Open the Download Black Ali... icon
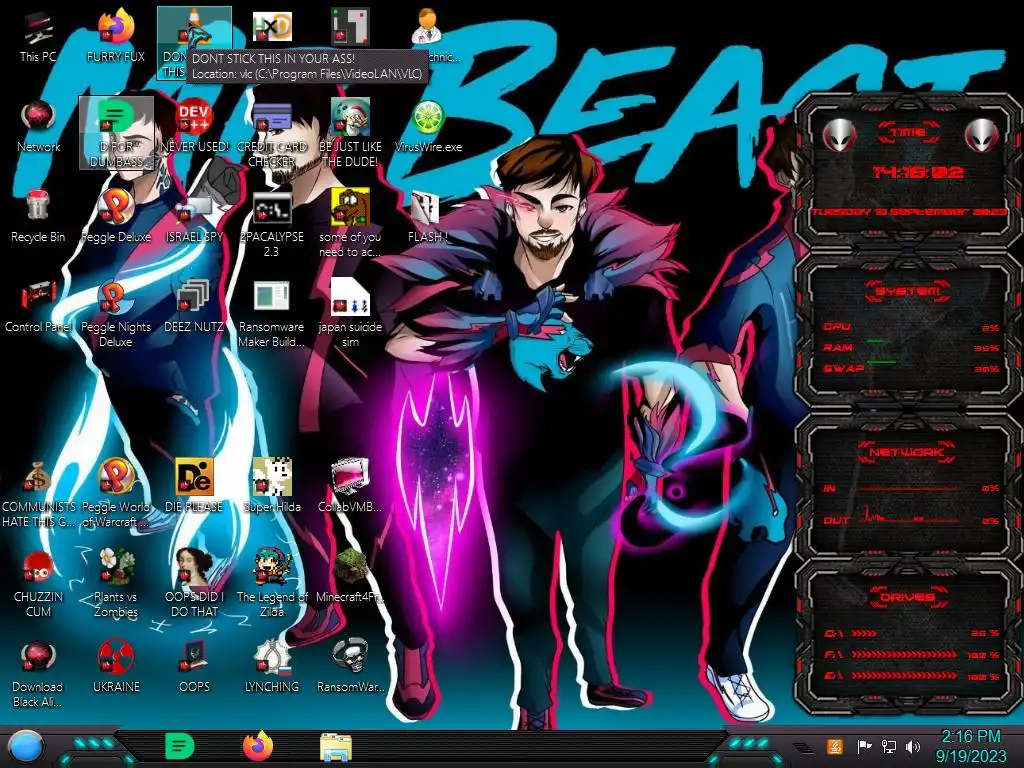This screenshot has width=1024, height=768. 38,673
